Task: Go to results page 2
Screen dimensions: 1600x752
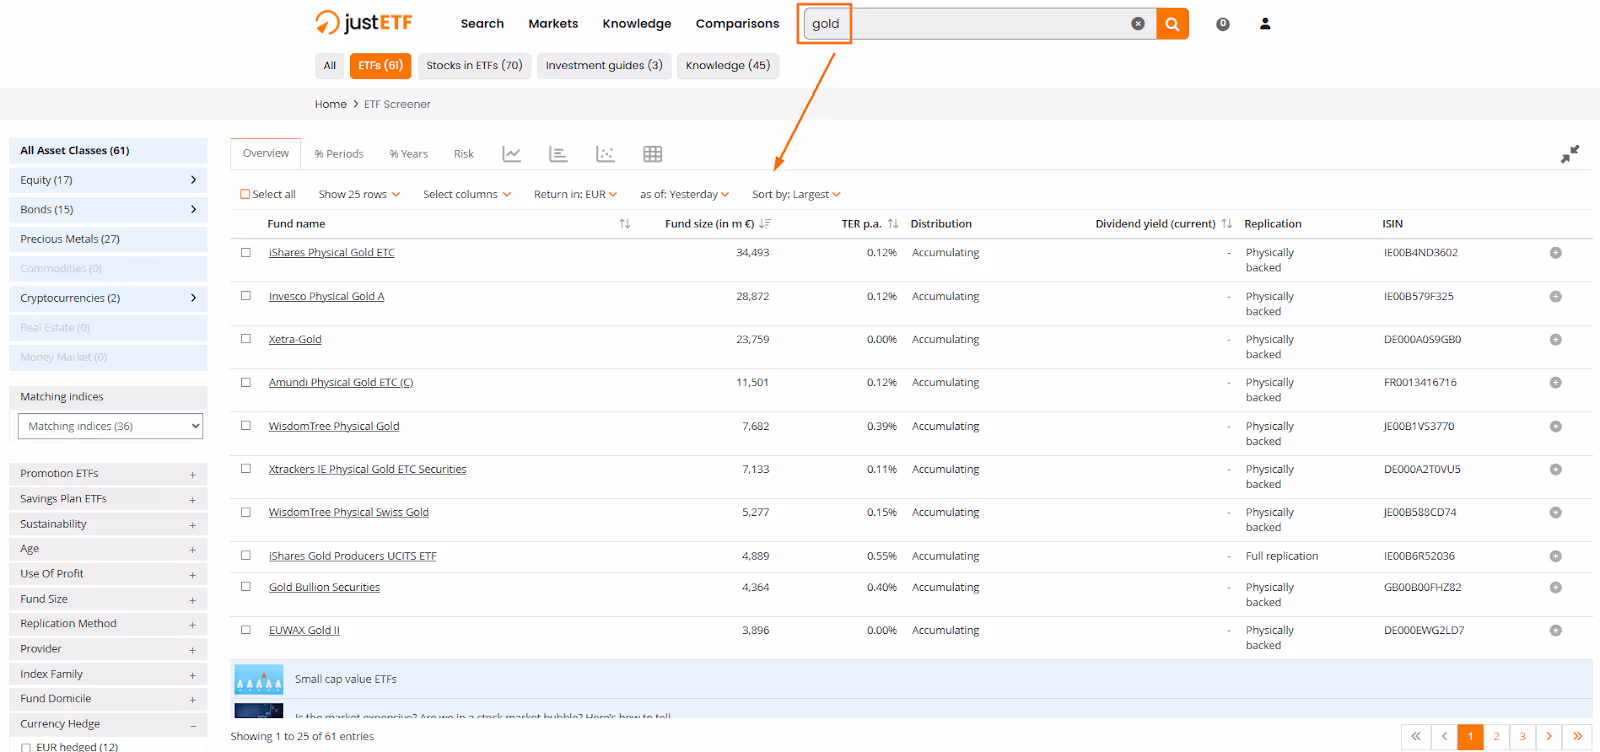Action: (1496, 737)
